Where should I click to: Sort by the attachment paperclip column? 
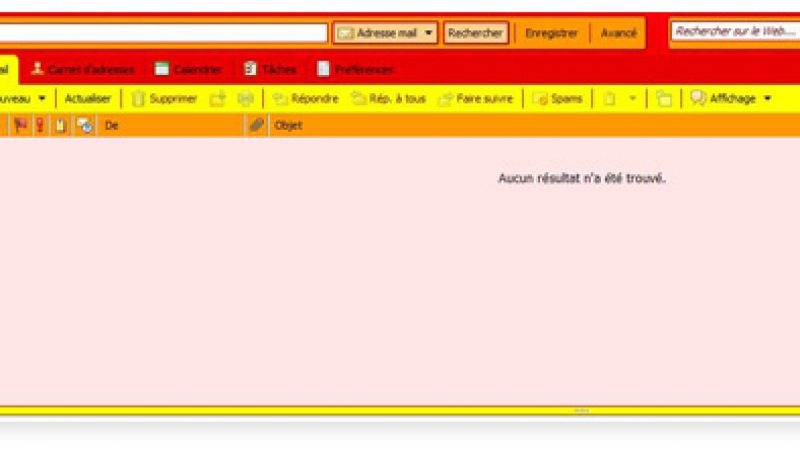257,125
